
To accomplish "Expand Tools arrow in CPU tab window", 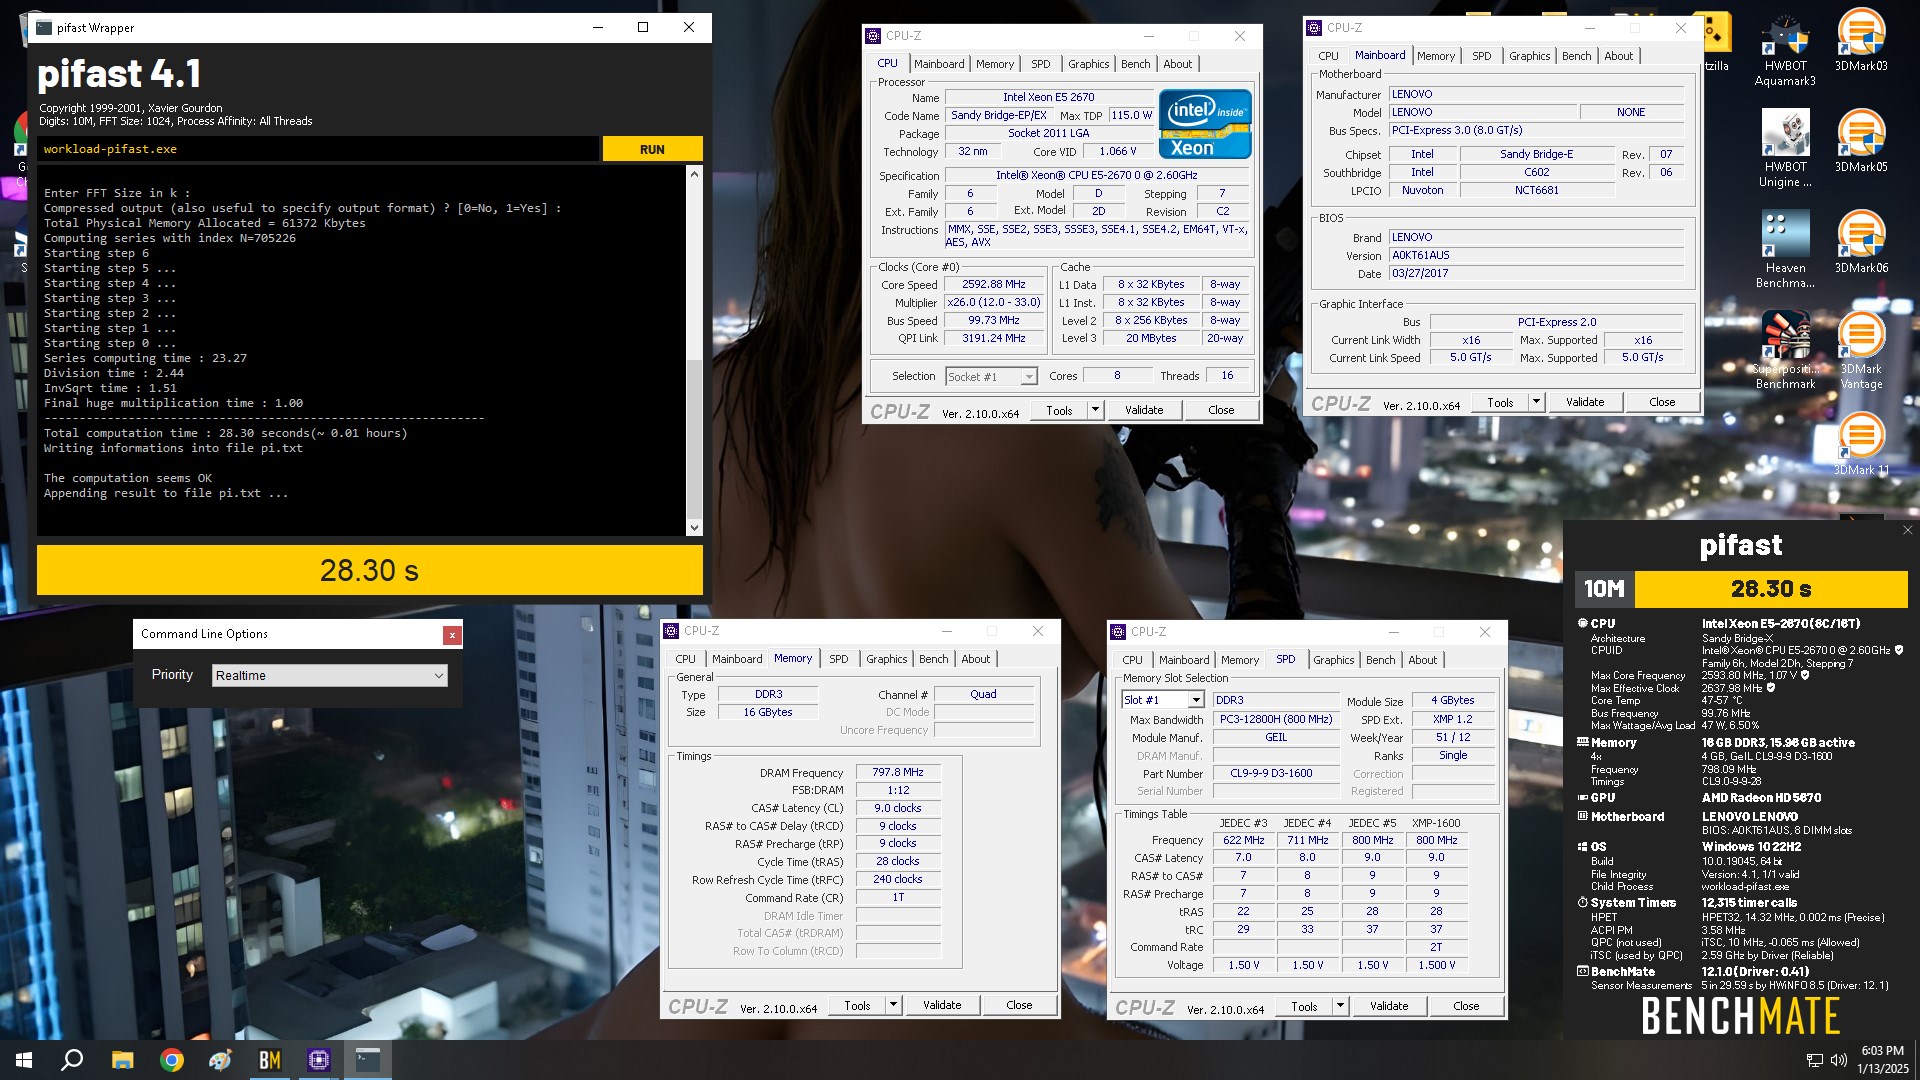I will [1095, 410].
